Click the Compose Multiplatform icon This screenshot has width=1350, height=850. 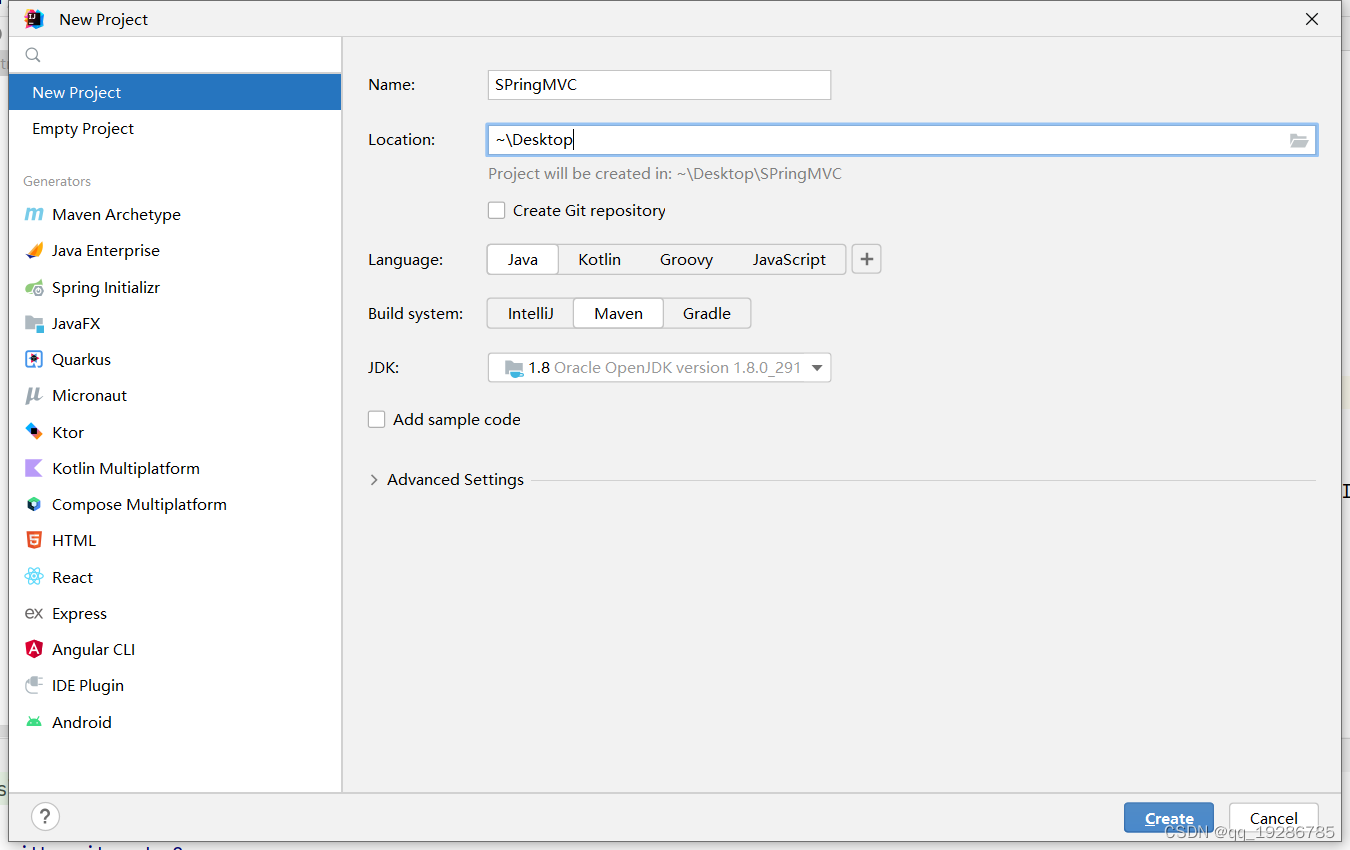[x=34, y=504]
